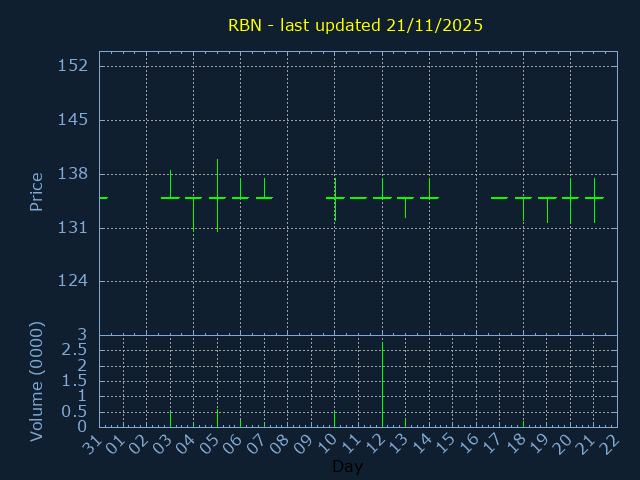Select the 131 price tick label
640x480 pixels.
tap(73, 228)
